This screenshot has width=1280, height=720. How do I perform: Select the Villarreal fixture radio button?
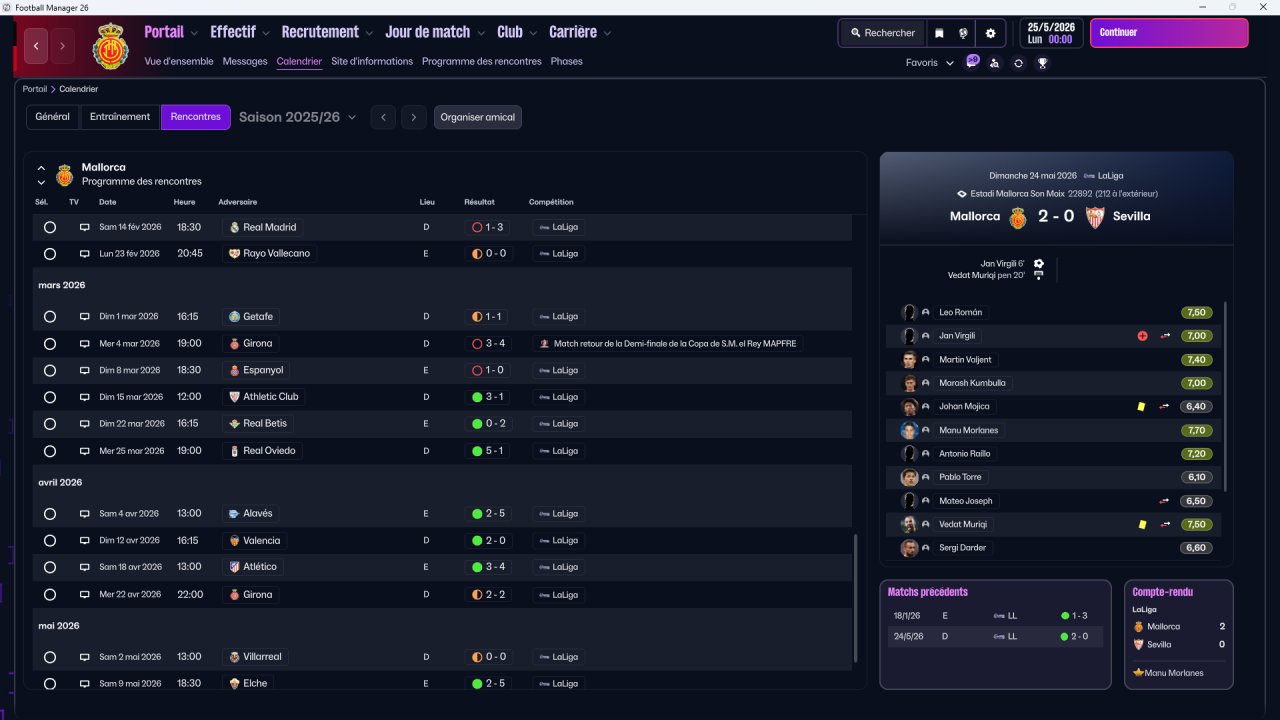(x=50, y=657)
